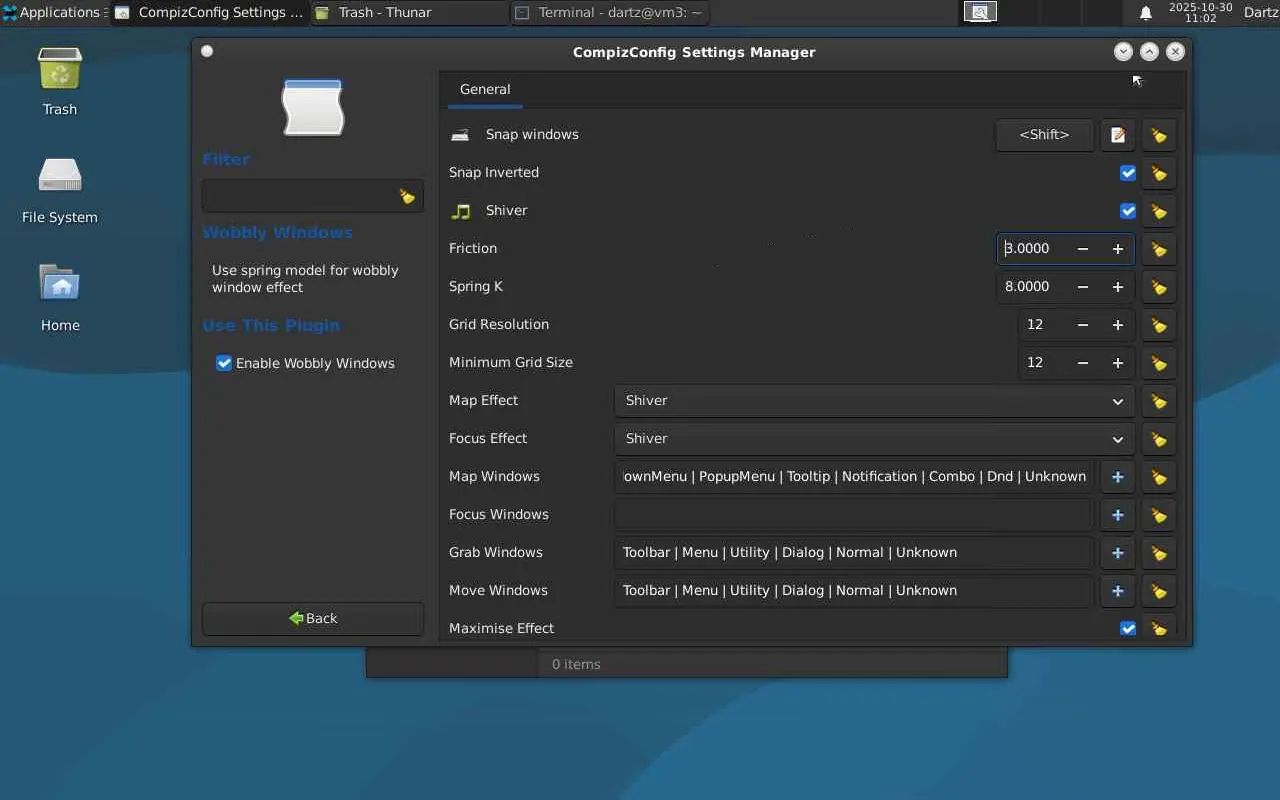Click the Grid Resolution value field
Screen dimensions: 1280x800
tap(1042, 325)
